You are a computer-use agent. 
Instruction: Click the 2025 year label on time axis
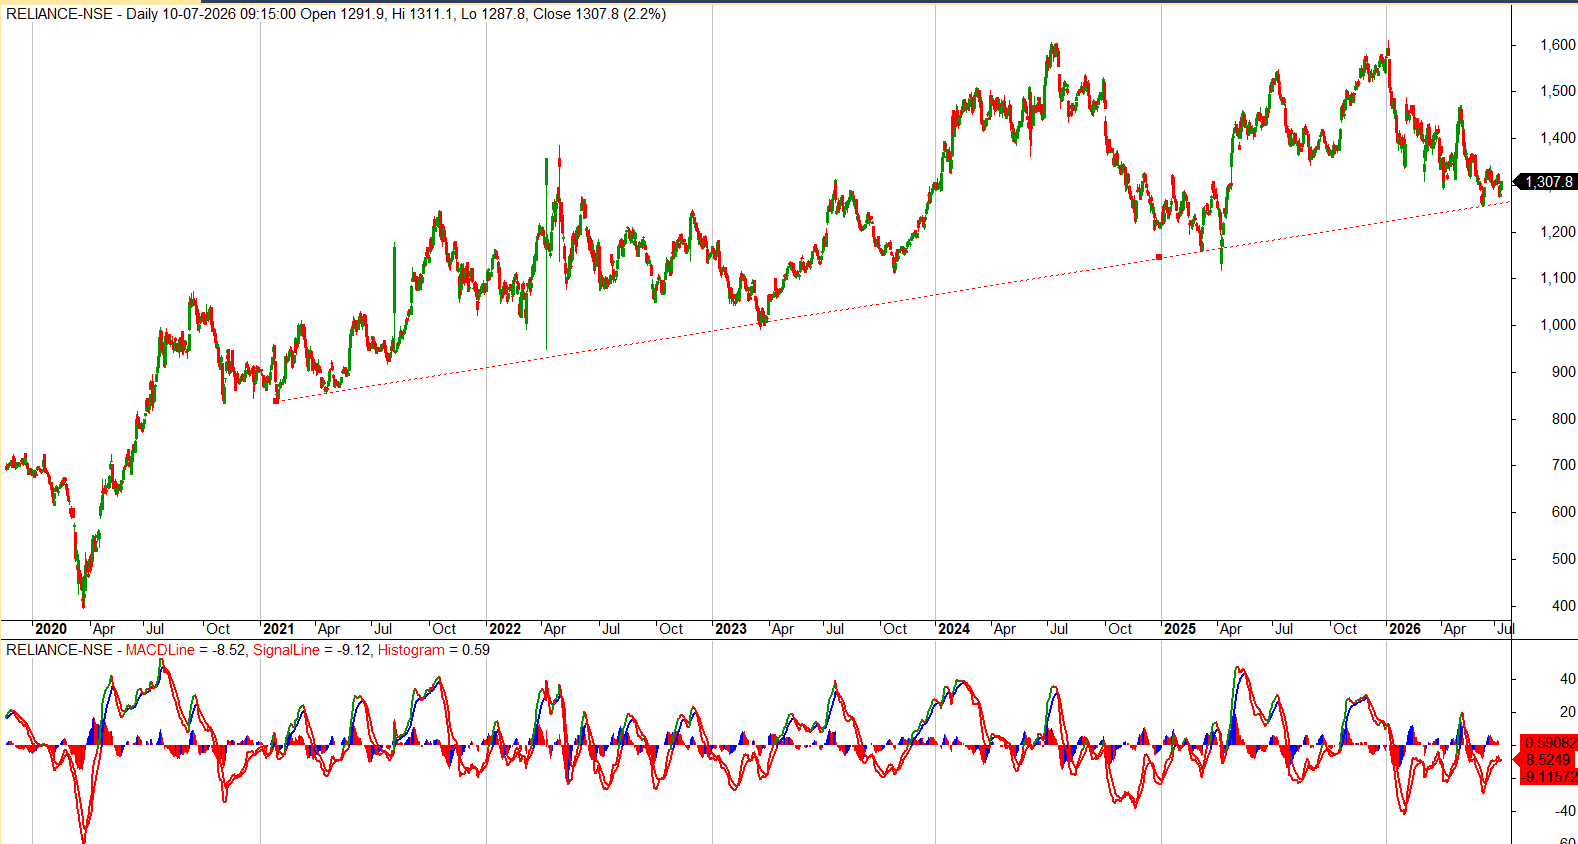click(1179, 629)
